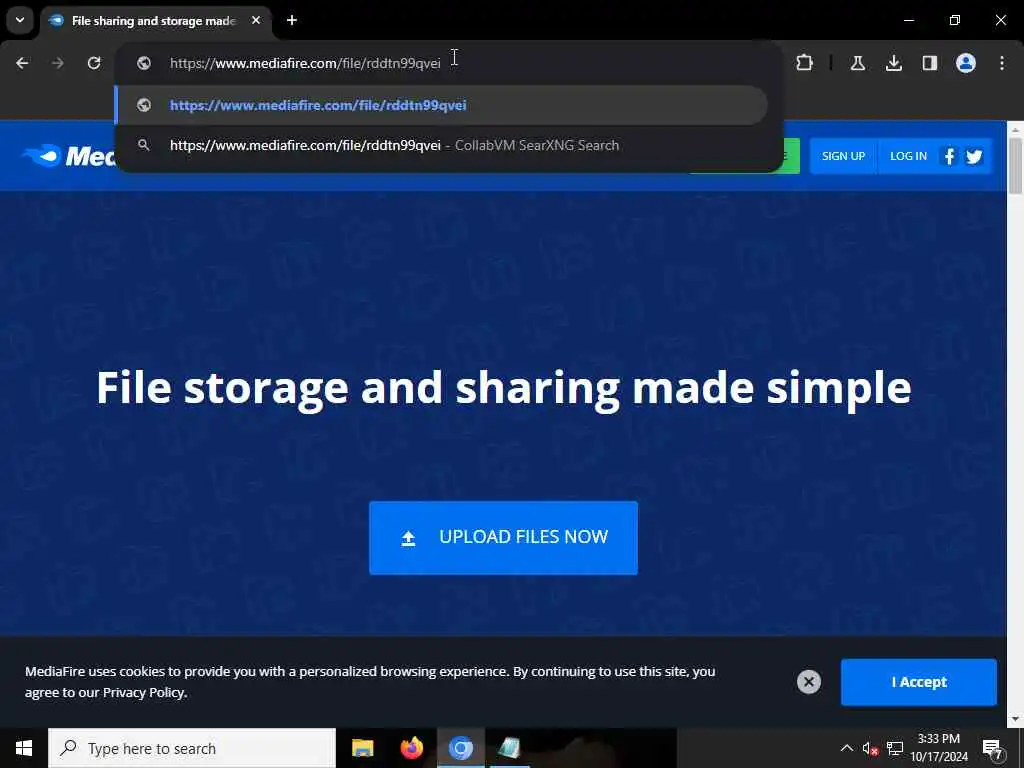The width and height of the screenshot is (1024, 768).
Task: Click the browser forward arrow
Action: coord(57,63)
